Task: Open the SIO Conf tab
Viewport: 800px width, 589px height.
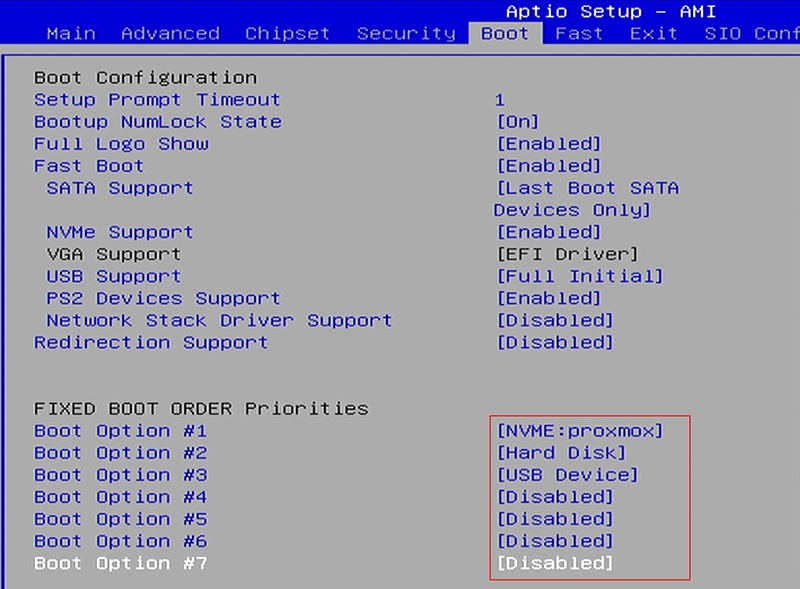Action: [x=752, y=34]
